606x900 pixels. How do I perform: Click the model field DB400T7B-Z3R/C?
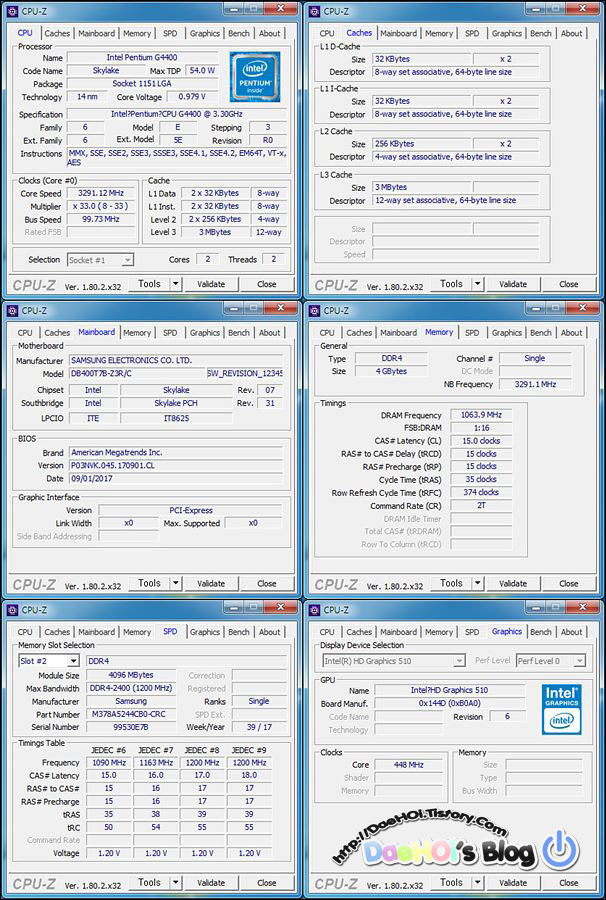point(137,373)
